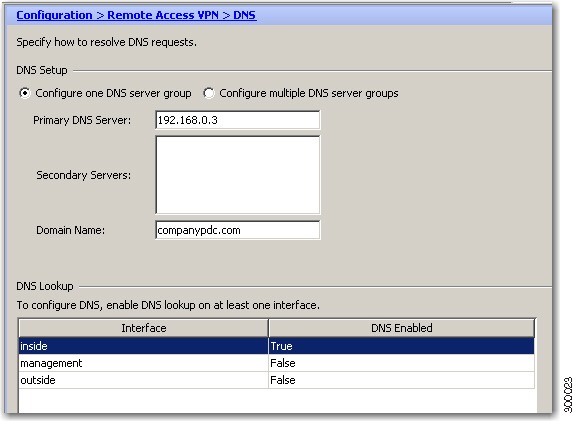Click the Primary DNS Server field
The width and height of the screenshot is (573, 421).
238,120
